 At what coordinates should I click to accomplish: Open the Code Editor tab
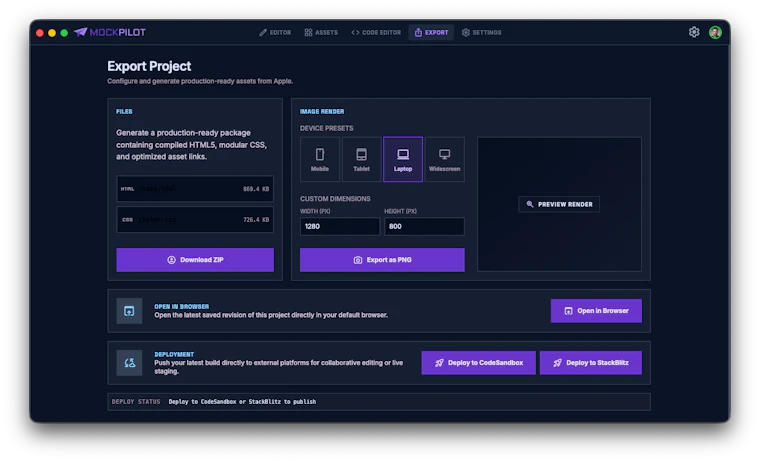[376, 32]
